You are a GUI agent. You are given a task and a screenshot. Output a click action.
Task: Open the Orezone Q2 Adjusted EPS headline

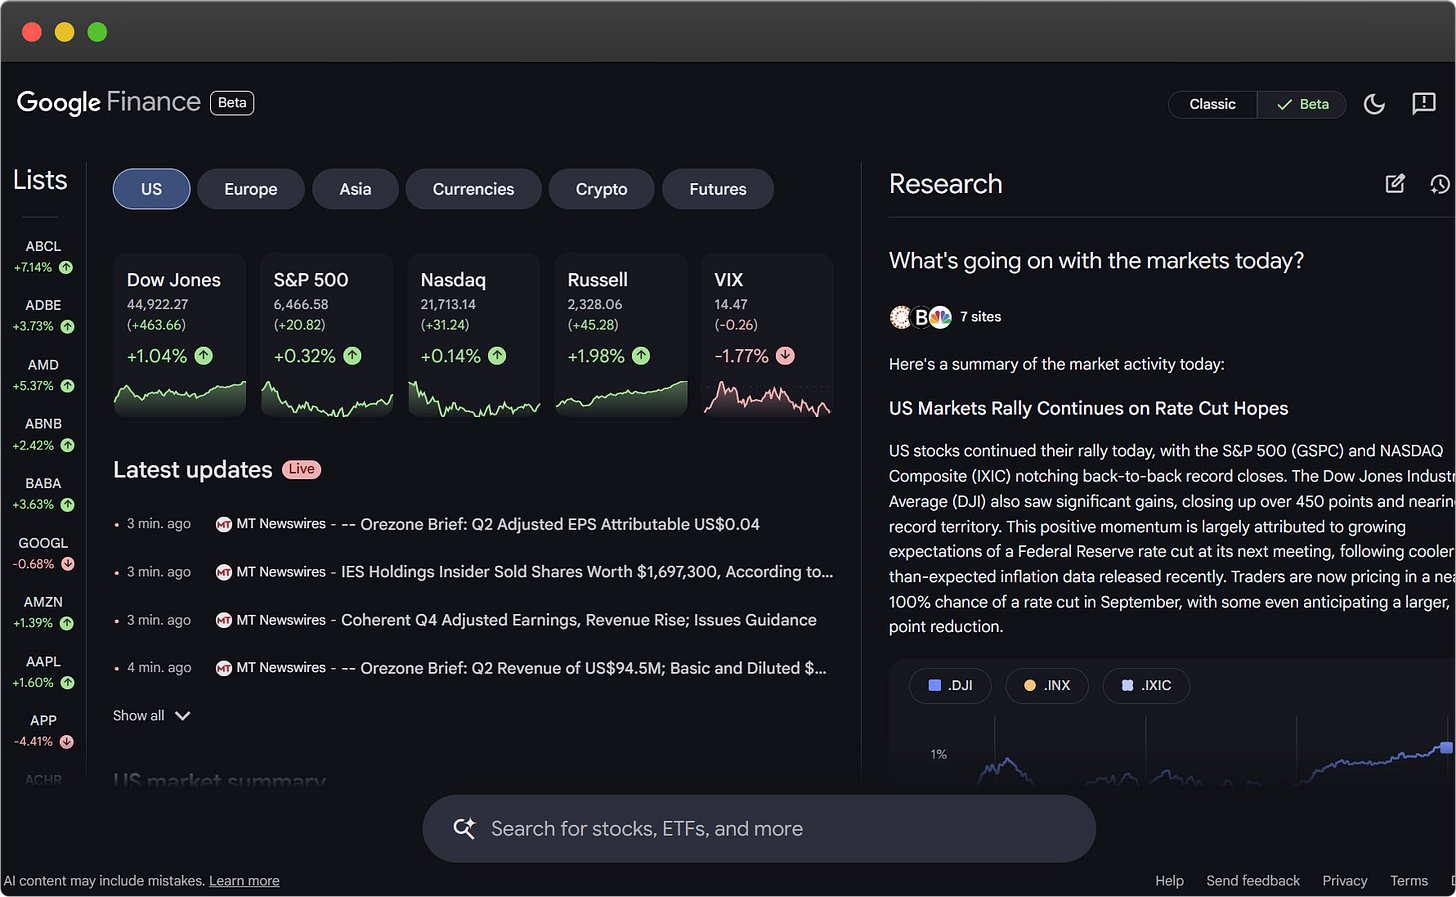(x=550, y=524)
